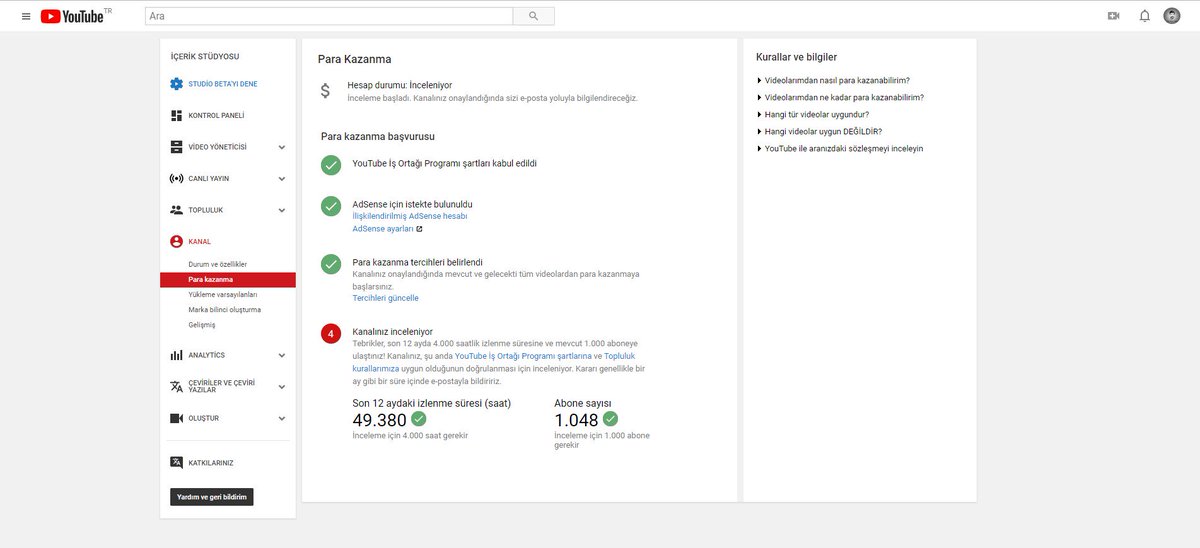Expand the Topluluk section chevron

[x=282, y=210]
